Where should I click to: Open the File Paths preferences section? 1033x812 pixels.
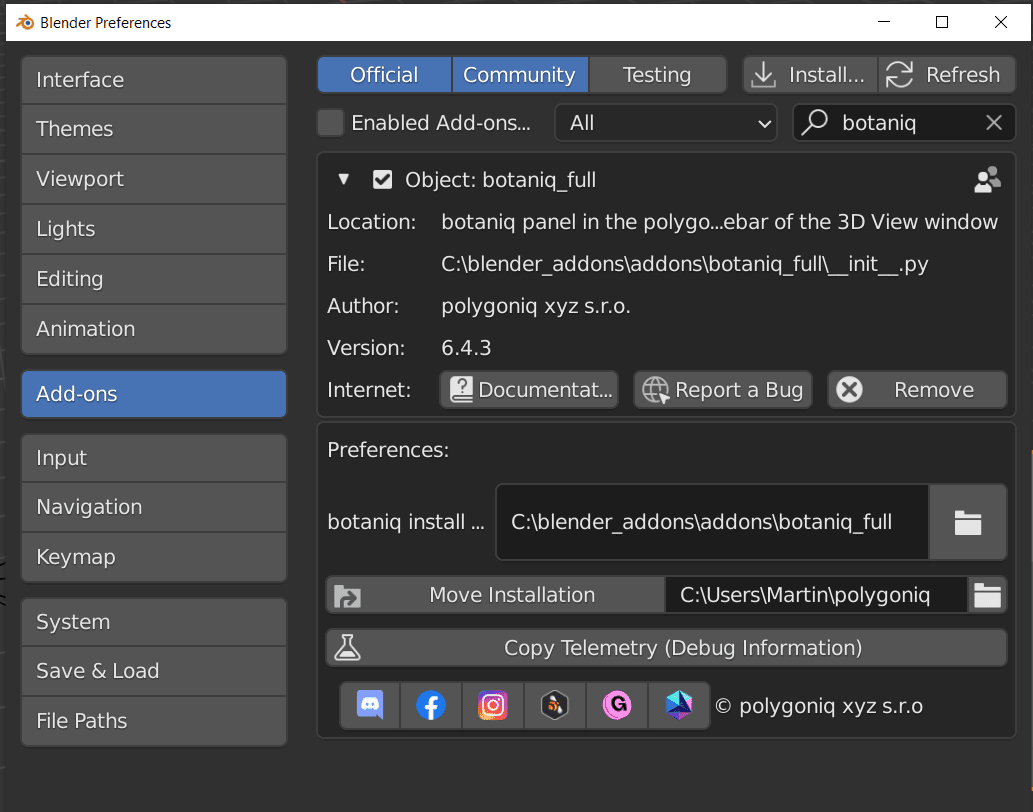point(154,721)
